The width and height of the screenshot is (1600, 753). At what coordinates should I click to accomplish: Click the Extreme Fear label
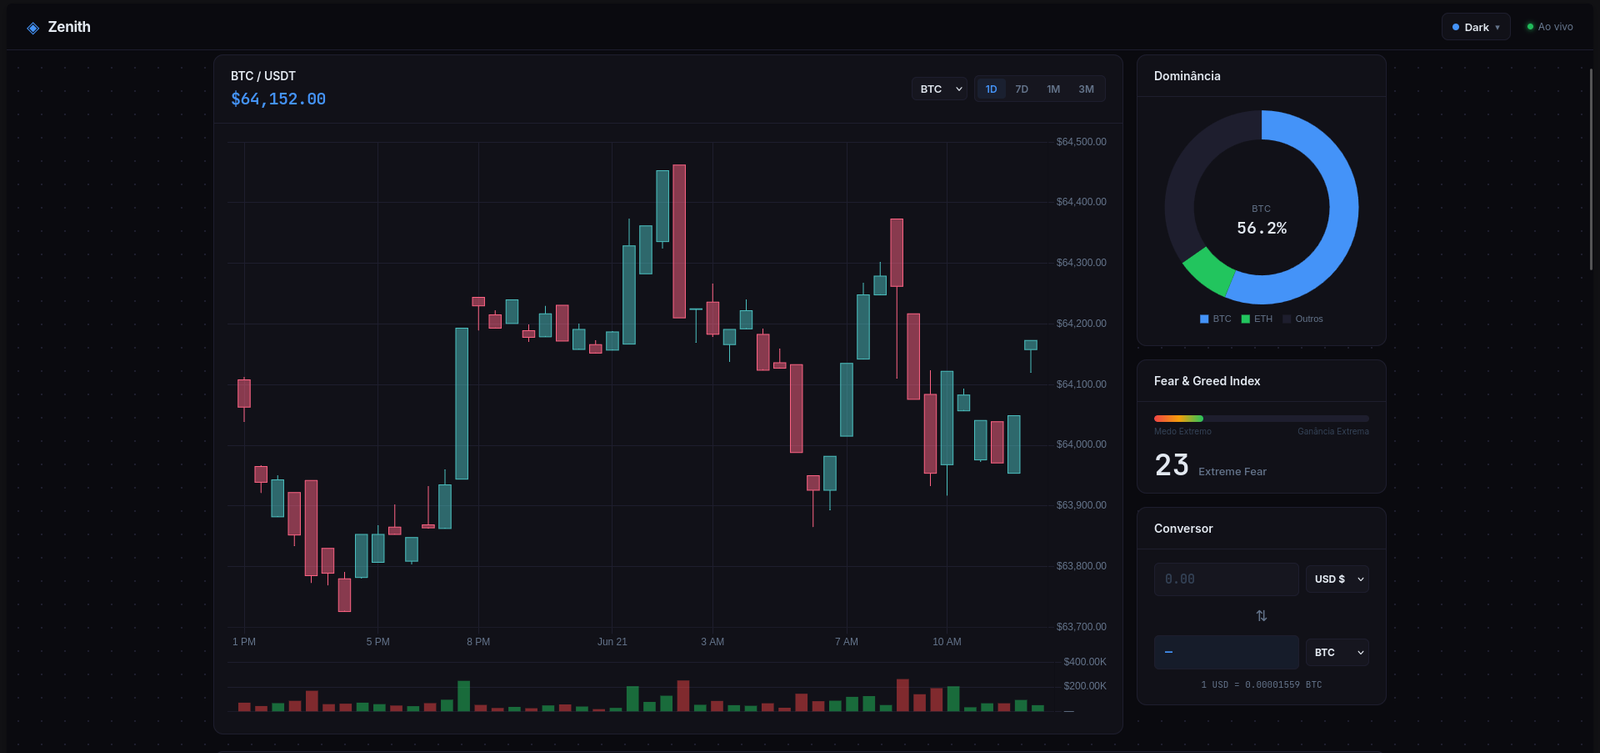pyautogui.click(x=1232, y=472)
